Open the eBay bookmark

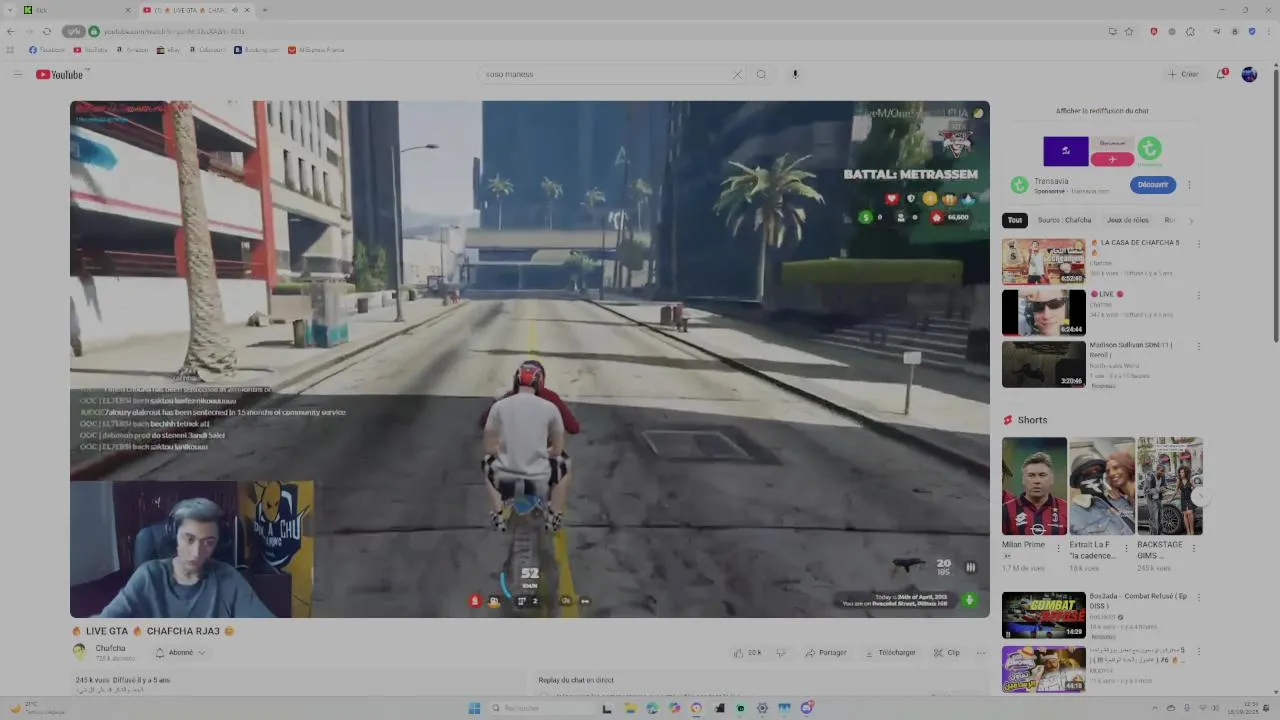168,50
